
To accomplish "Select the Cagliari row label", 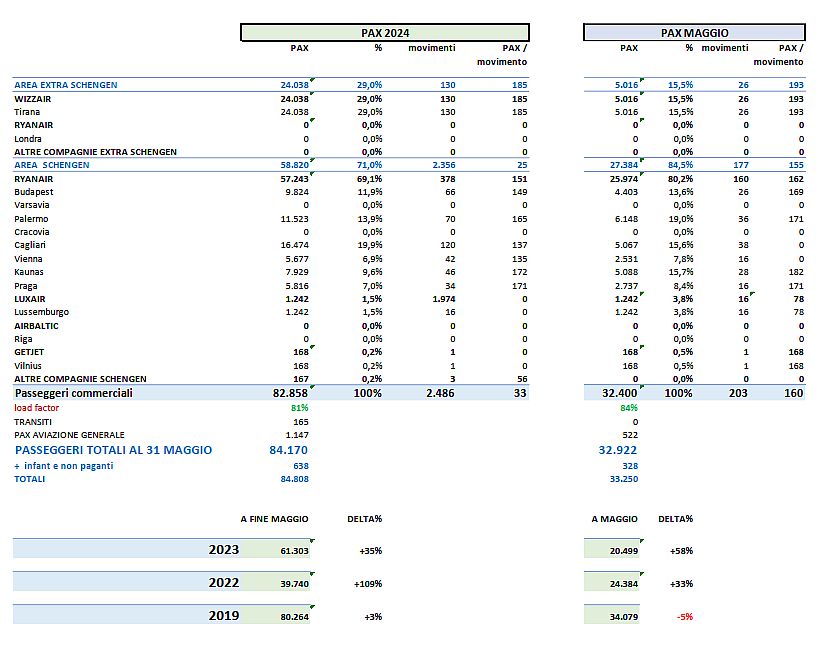I will pyautogui.click(x=30, y=245).
